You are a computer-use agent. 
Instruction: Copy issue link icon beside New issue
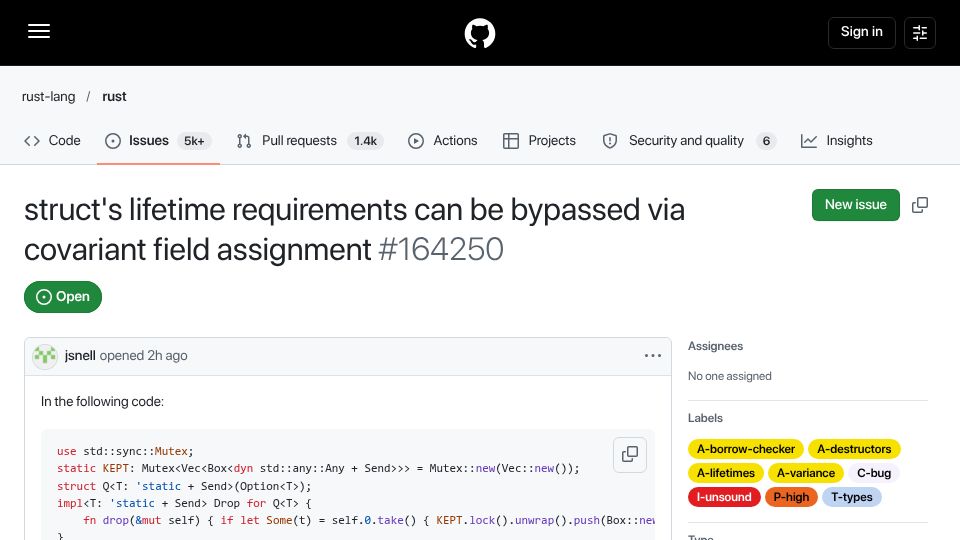click(x=920, y=205)
